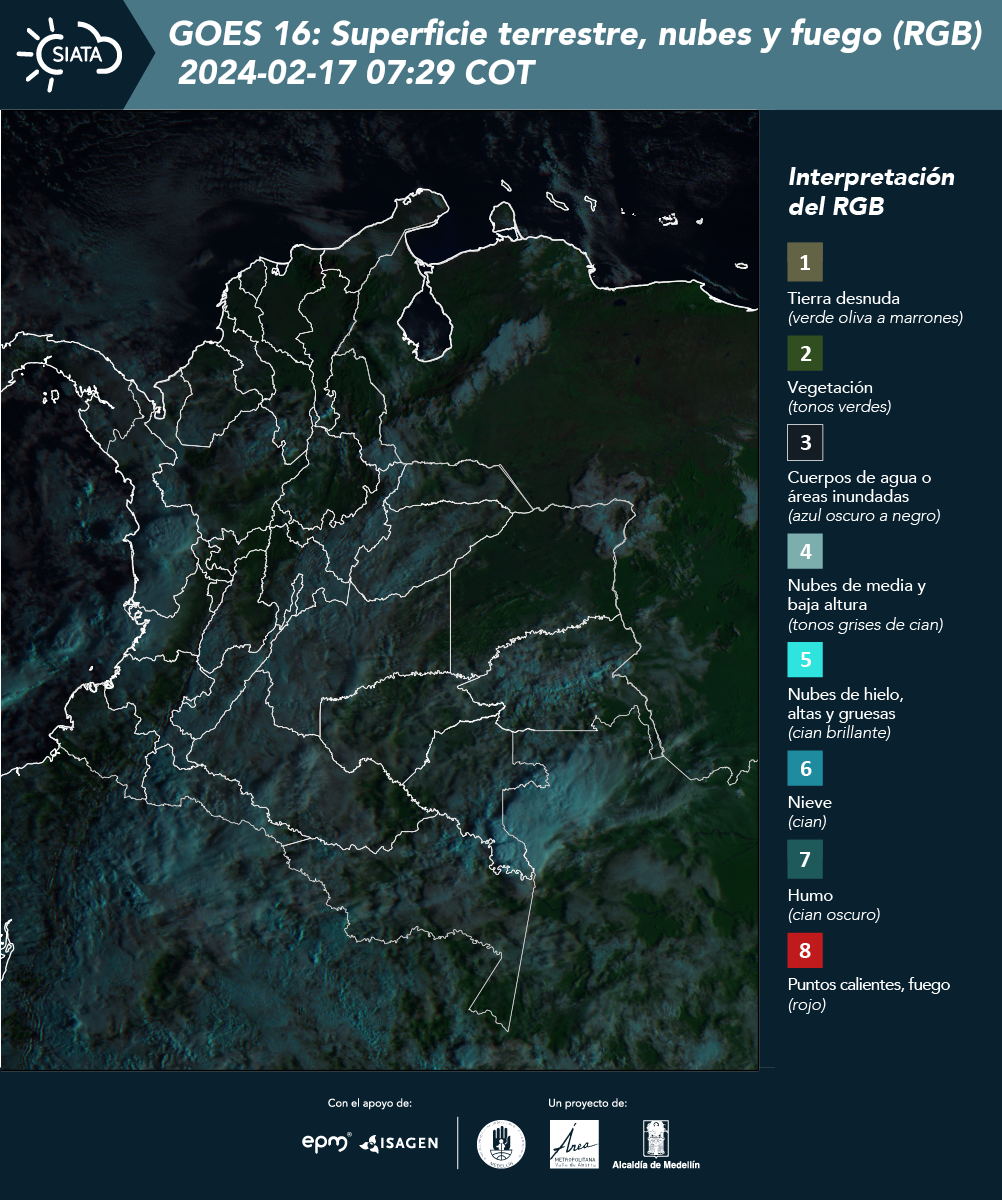The height and width of the screenshot is (1200, 1002).
Task: Click the '(verde oliva a marrones)' description
Action: [875, 318]
